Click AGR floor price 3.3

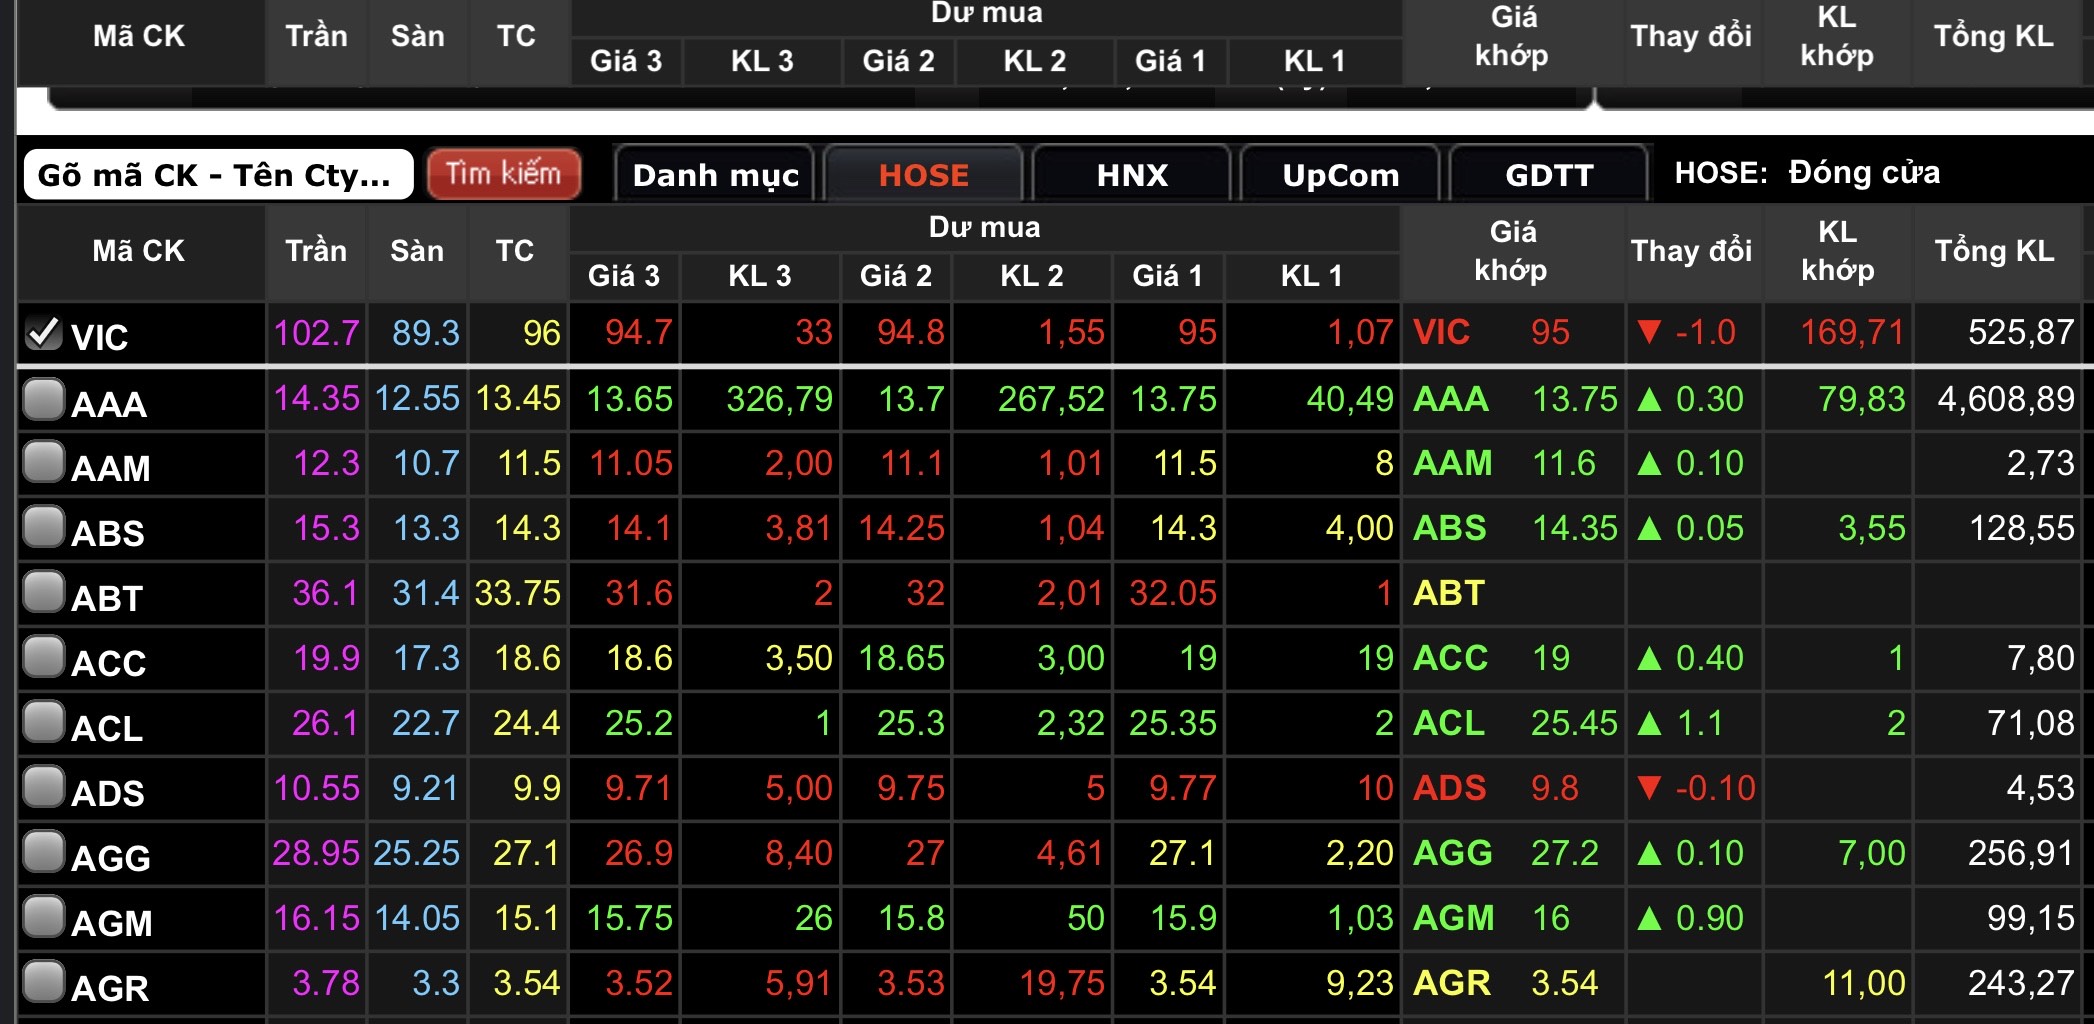click(436, 983)
